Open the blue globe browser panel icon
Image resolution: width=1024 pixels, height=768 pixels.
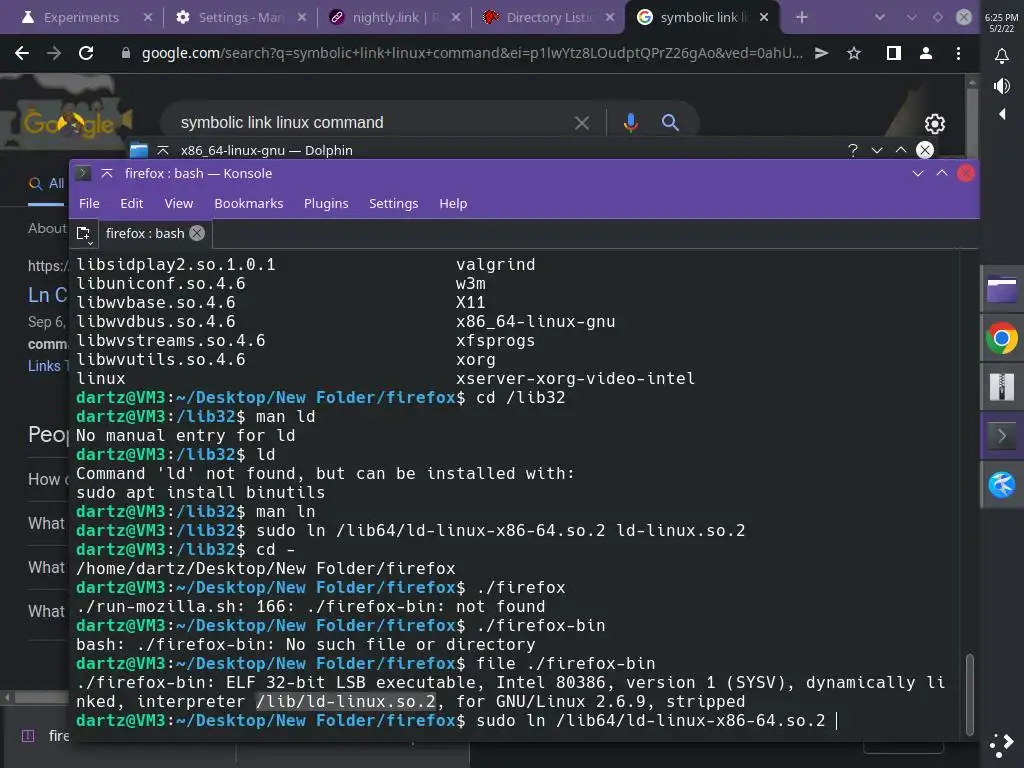click(x=1001, y=485)
